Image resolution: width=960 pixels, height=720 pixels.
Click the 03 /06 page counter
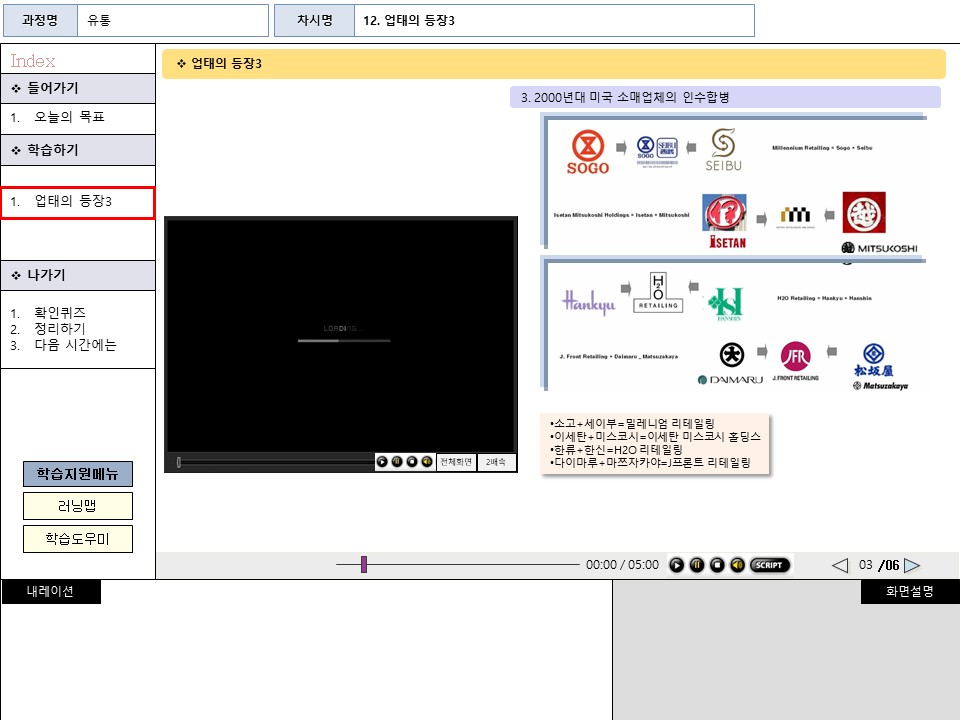coord(879,564)
